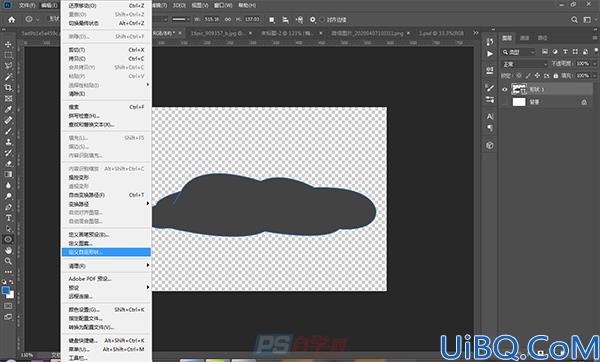Screen dimensions: 600x362
Task: Open the path operations icon in options bar
Action: (272, 20)
